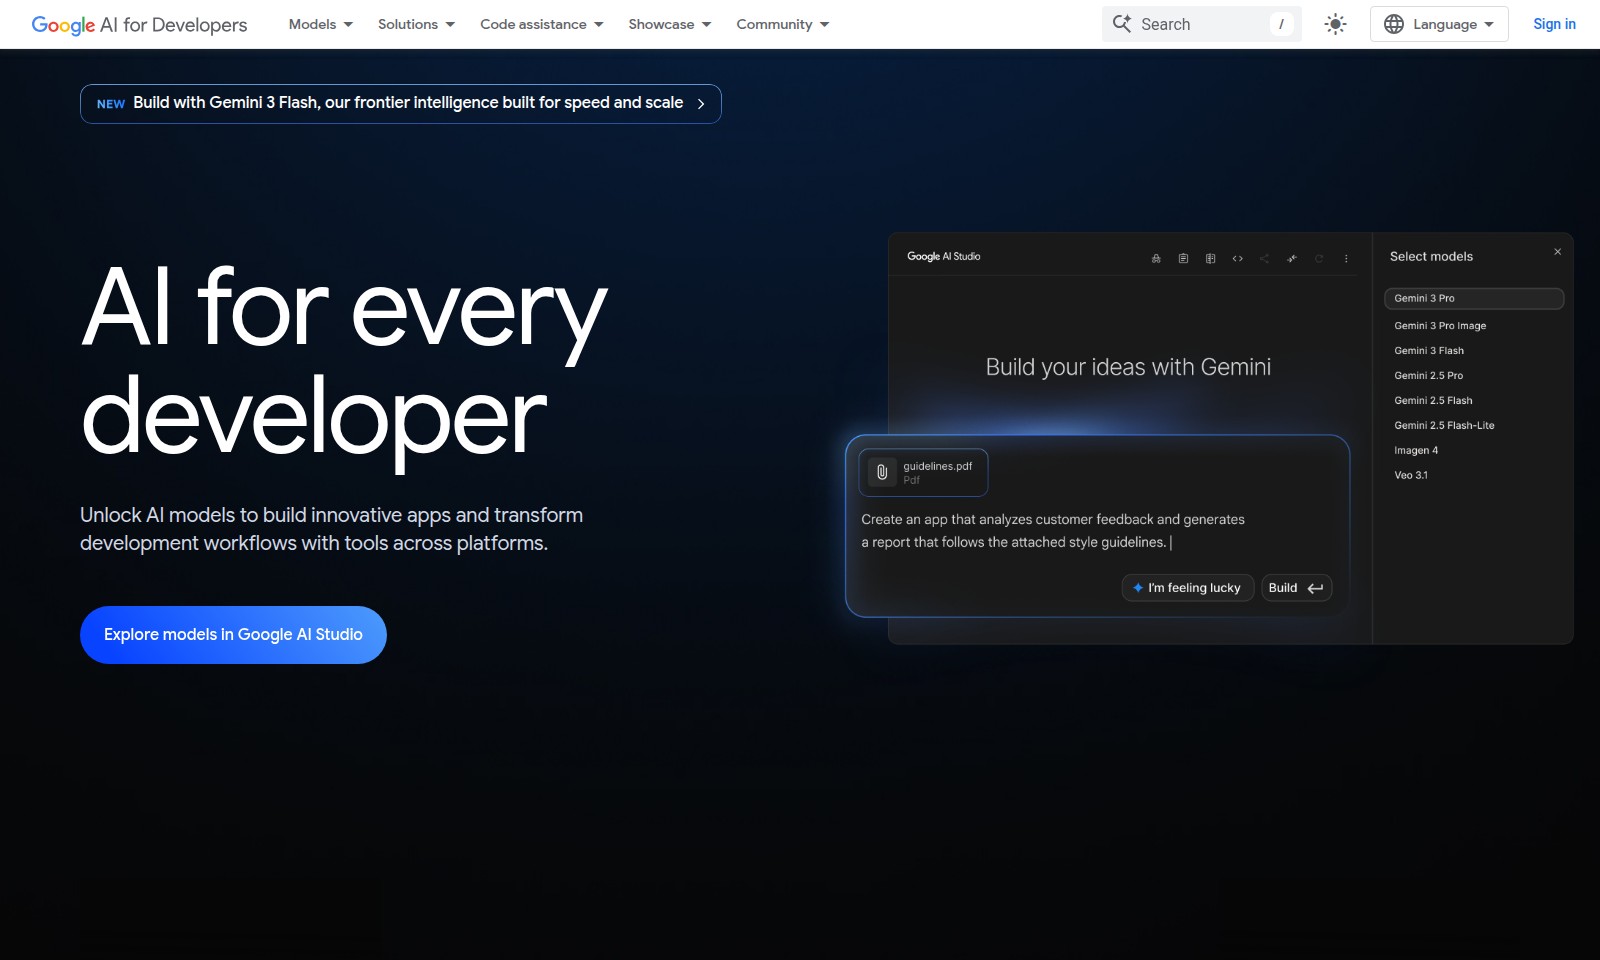Select Gemini 2.5 Flash in the list

click(x=1433, y=401)
